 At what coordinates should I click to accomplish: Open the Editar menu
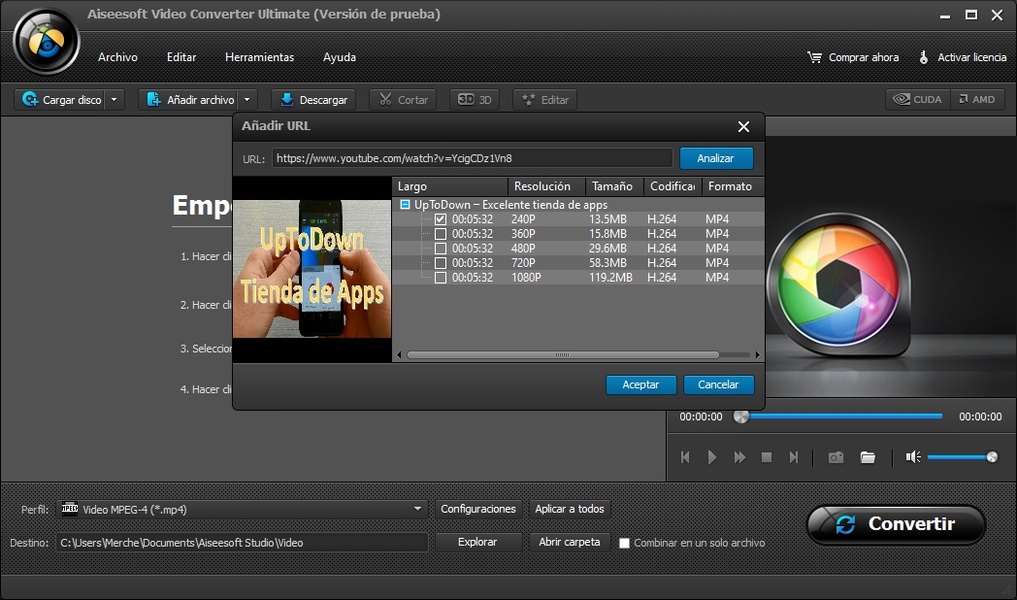[x=181, y=57]
